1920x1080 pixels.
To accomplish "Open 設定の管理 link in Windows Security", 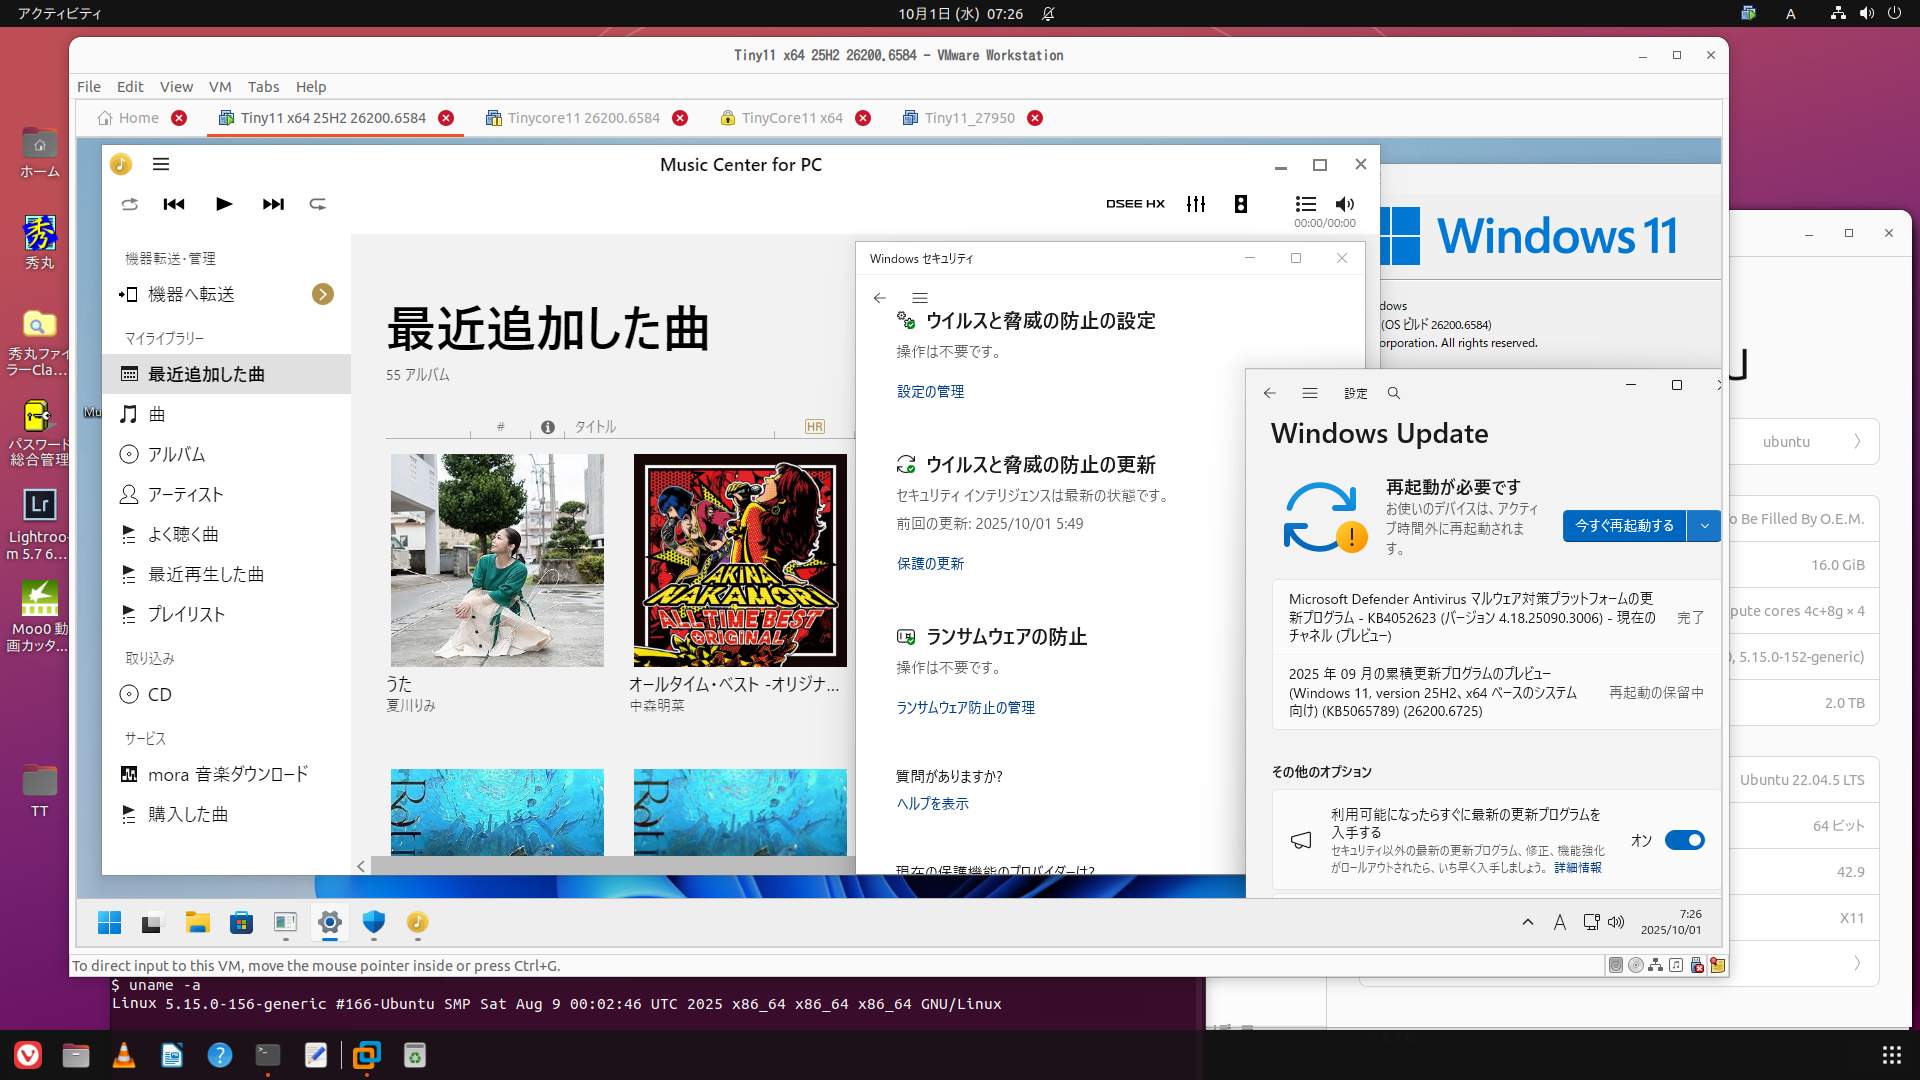I will click(x=930, y=392).
